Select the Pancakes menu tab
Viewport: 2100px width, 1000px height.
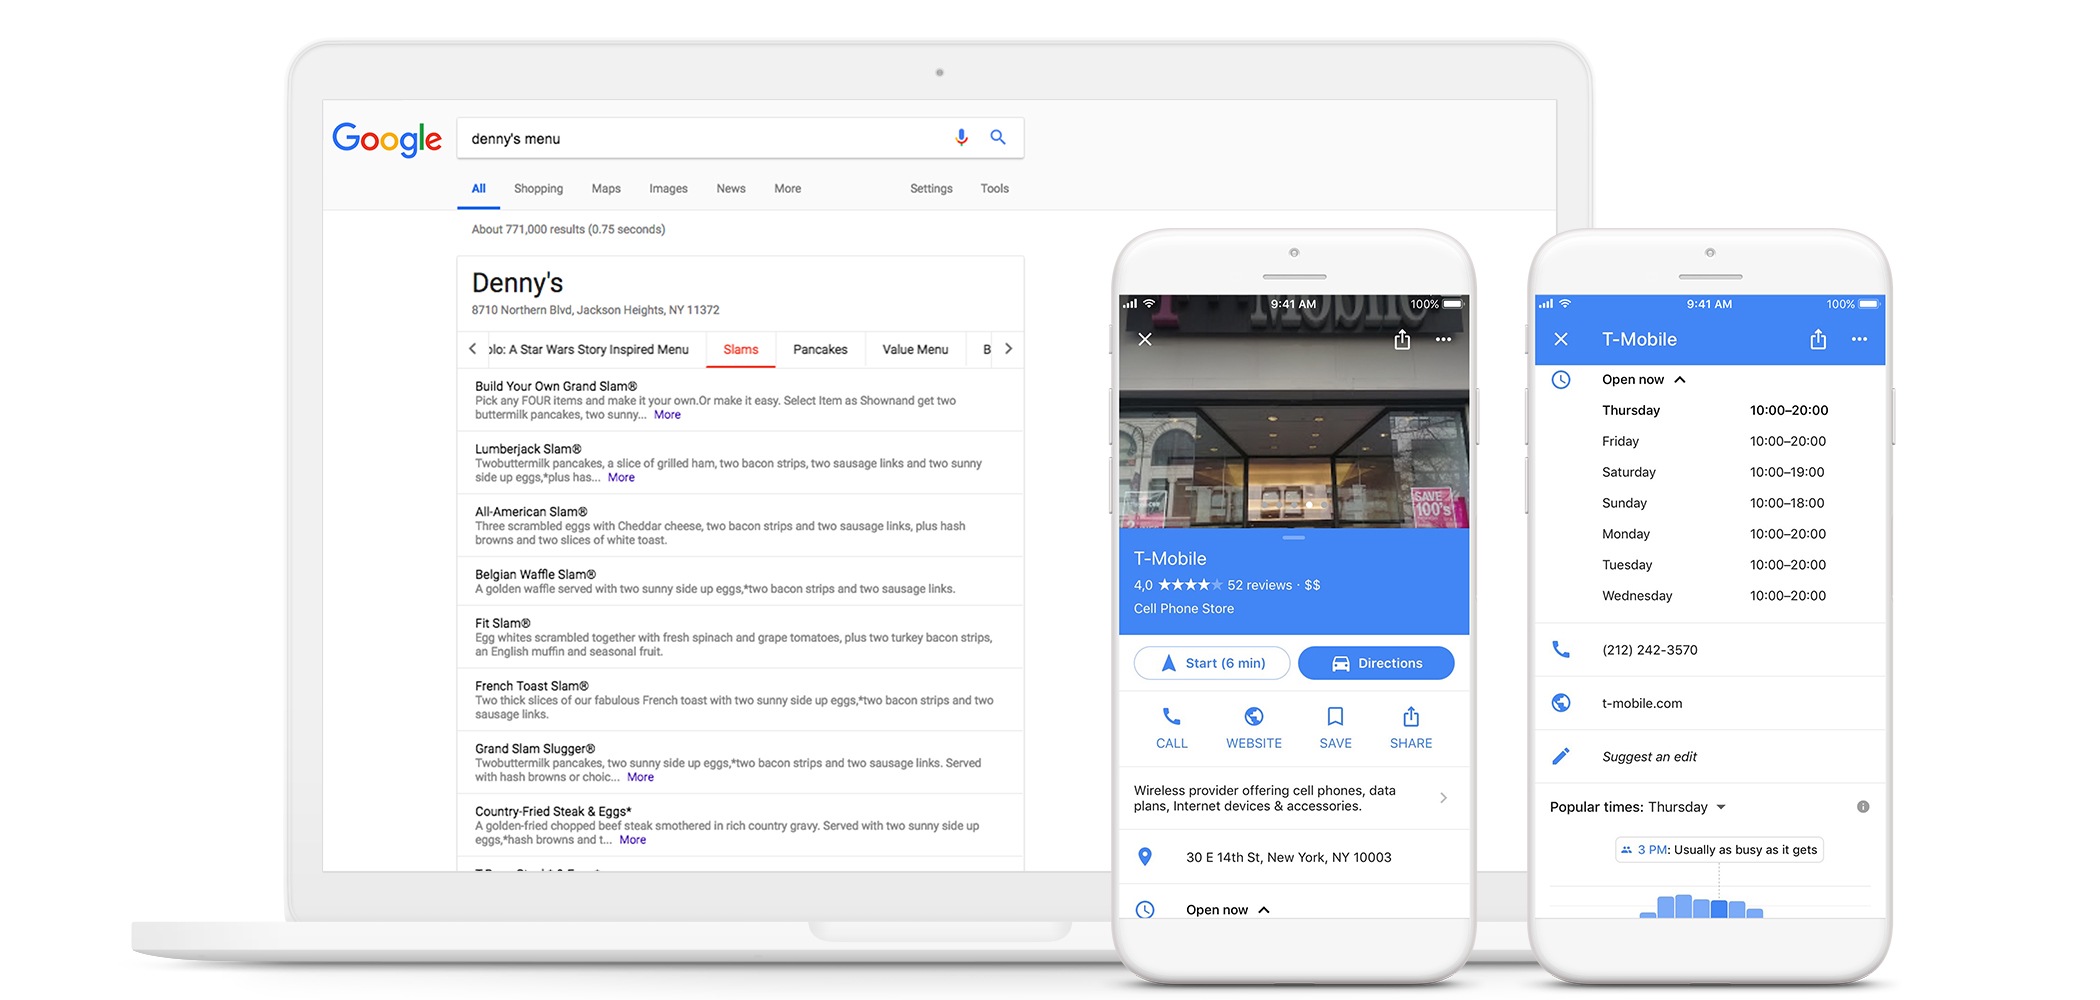[x=820, y=350]
